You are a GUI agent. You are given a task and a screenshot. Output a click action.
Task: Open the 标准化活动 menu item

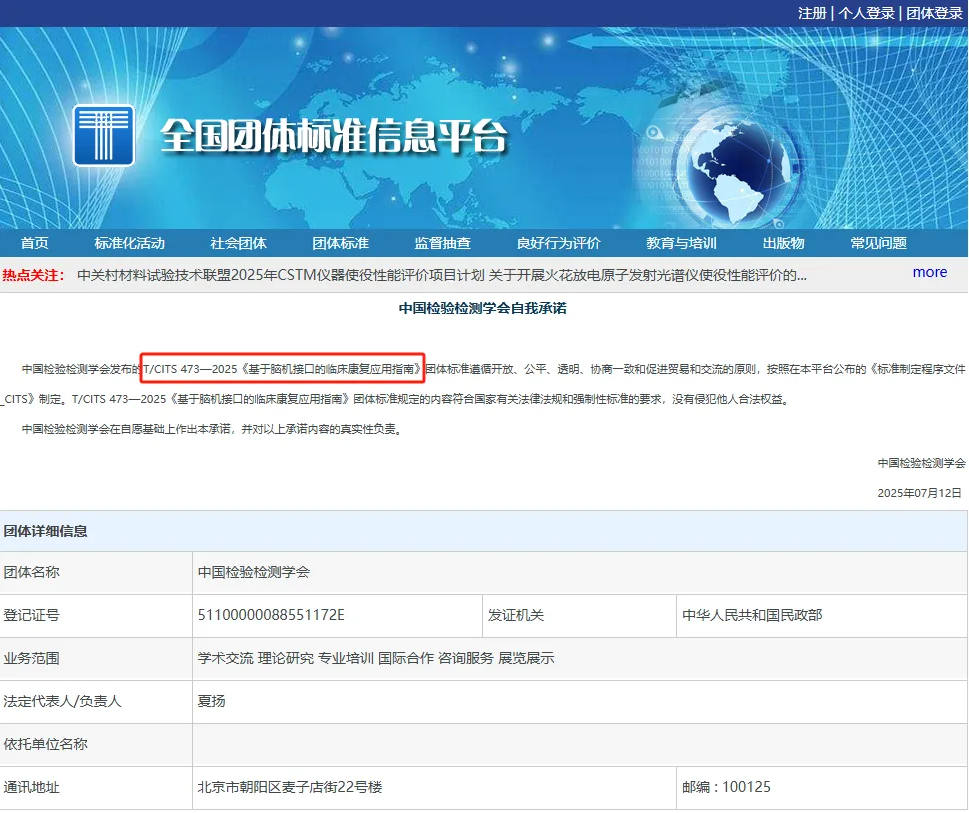[130, 243]
